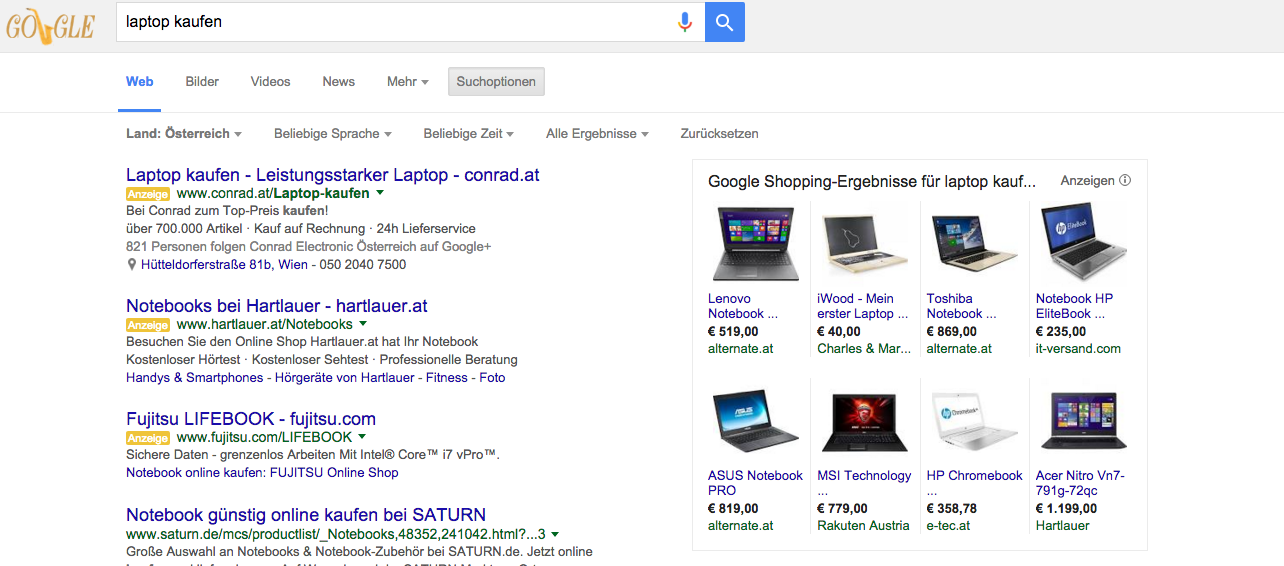Open the Lenovo Notebook product title link
1284x566 pixels.
click(743, 306)
